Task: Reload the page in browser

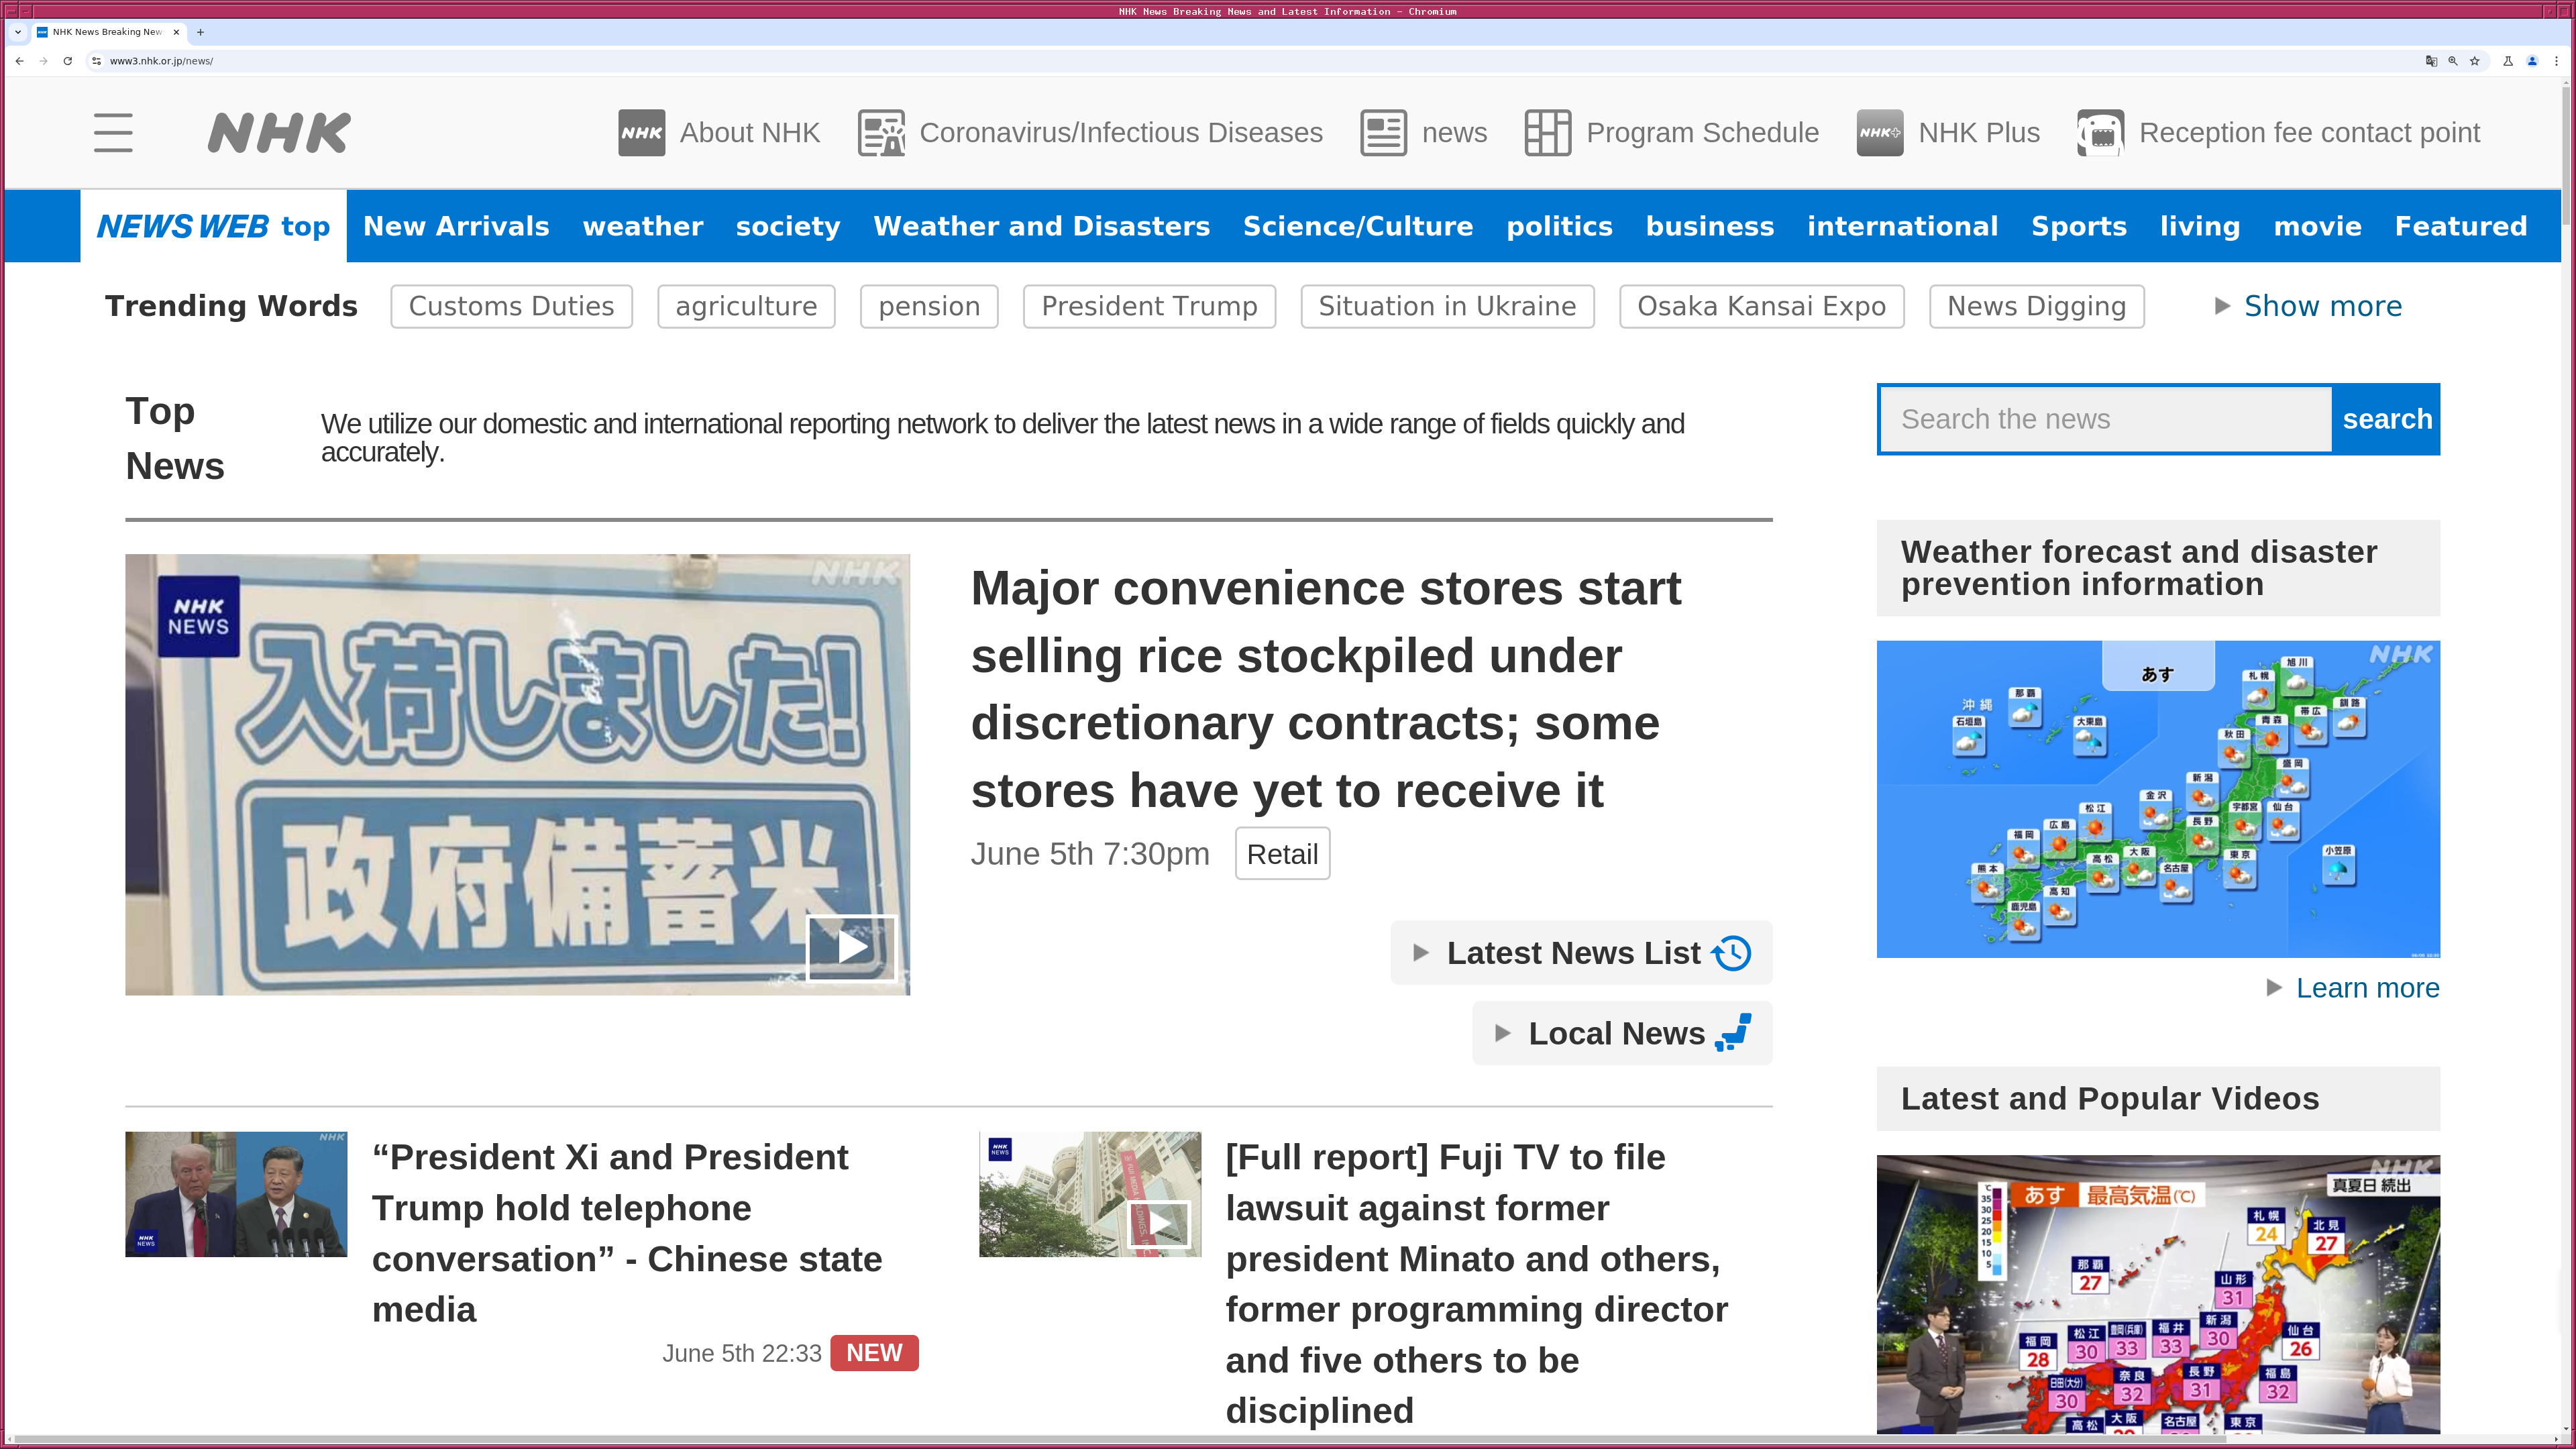Action: click(67, 61)
